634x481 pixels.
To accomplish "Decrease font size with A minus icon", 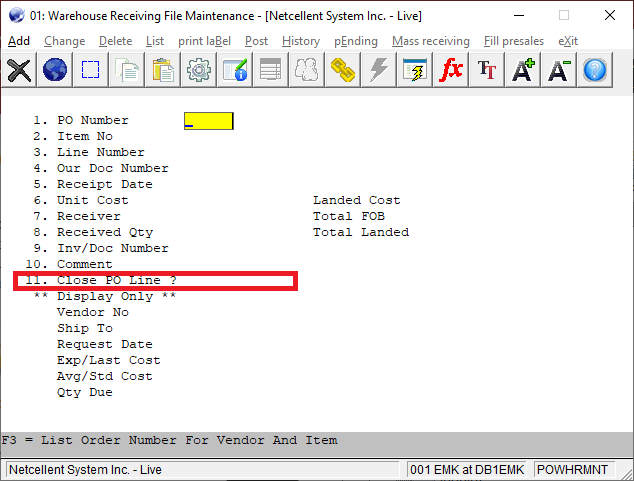I will [559, 70].
